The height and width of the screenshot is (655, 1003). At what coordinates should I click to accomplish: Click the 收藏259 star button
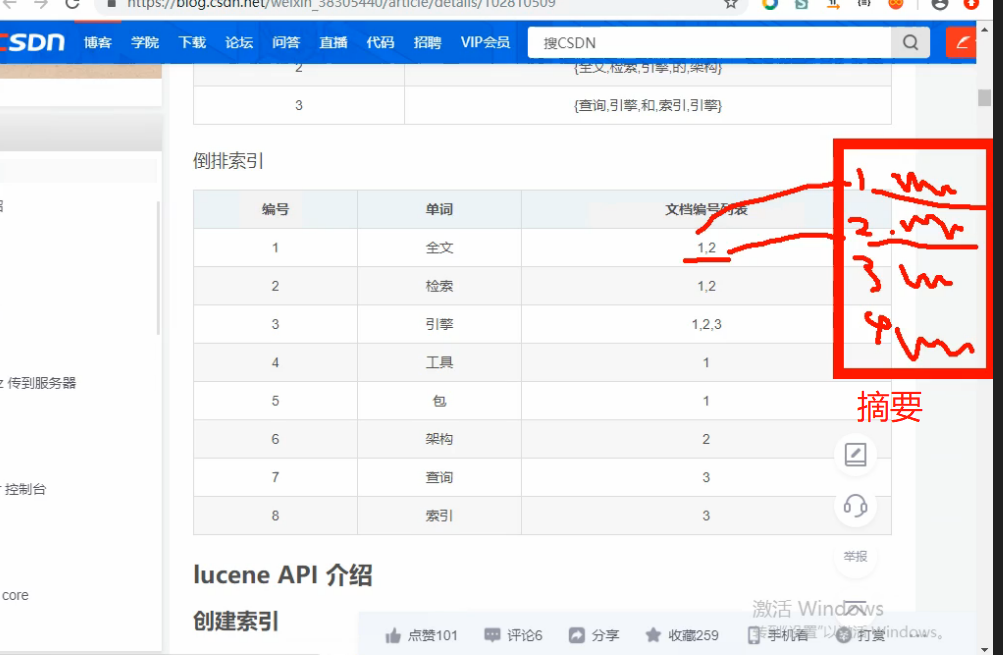[682, 635]
